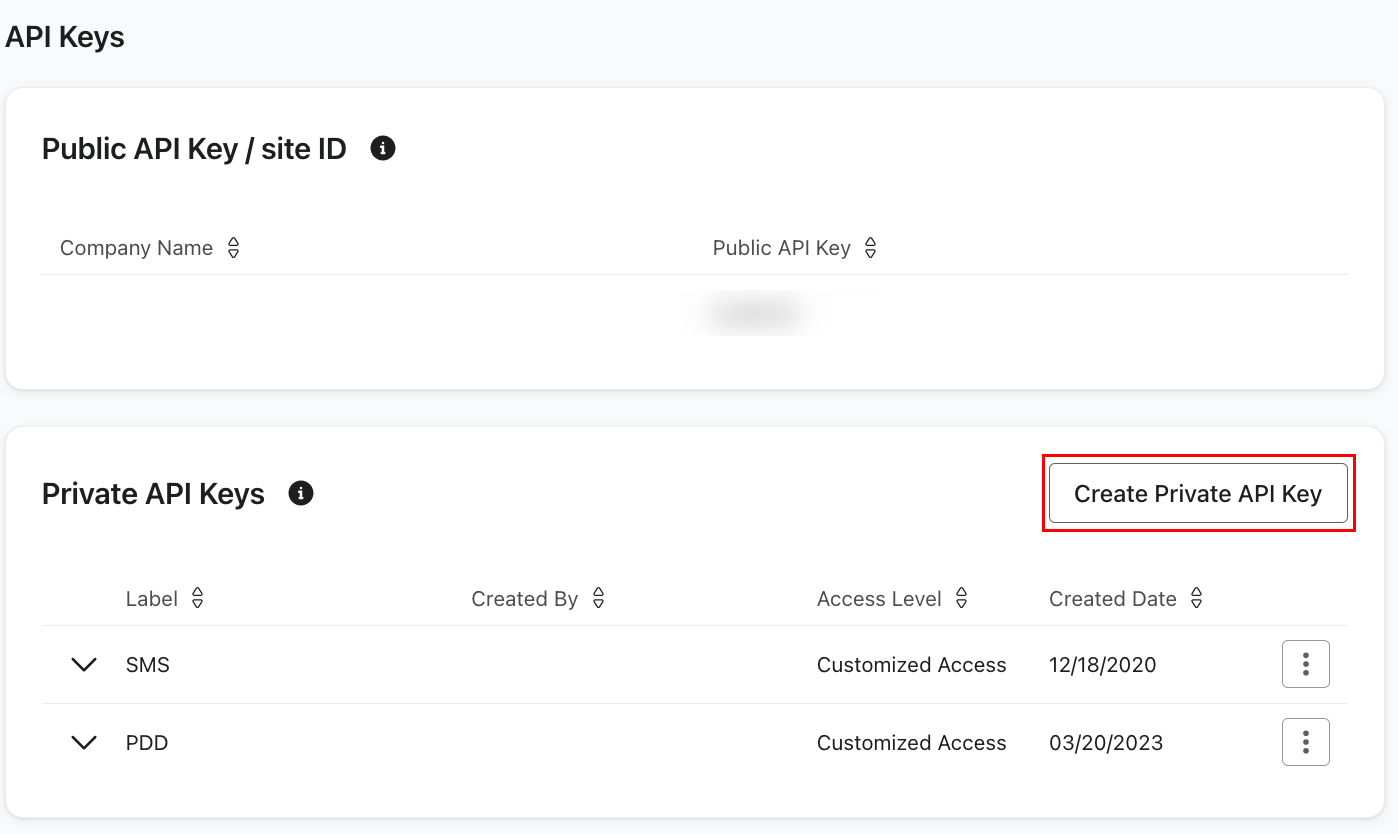The width and height of the screenshot is (1398, 834).
Task: Open three-dot menu for PDD key
Action: pos(1305,742)
